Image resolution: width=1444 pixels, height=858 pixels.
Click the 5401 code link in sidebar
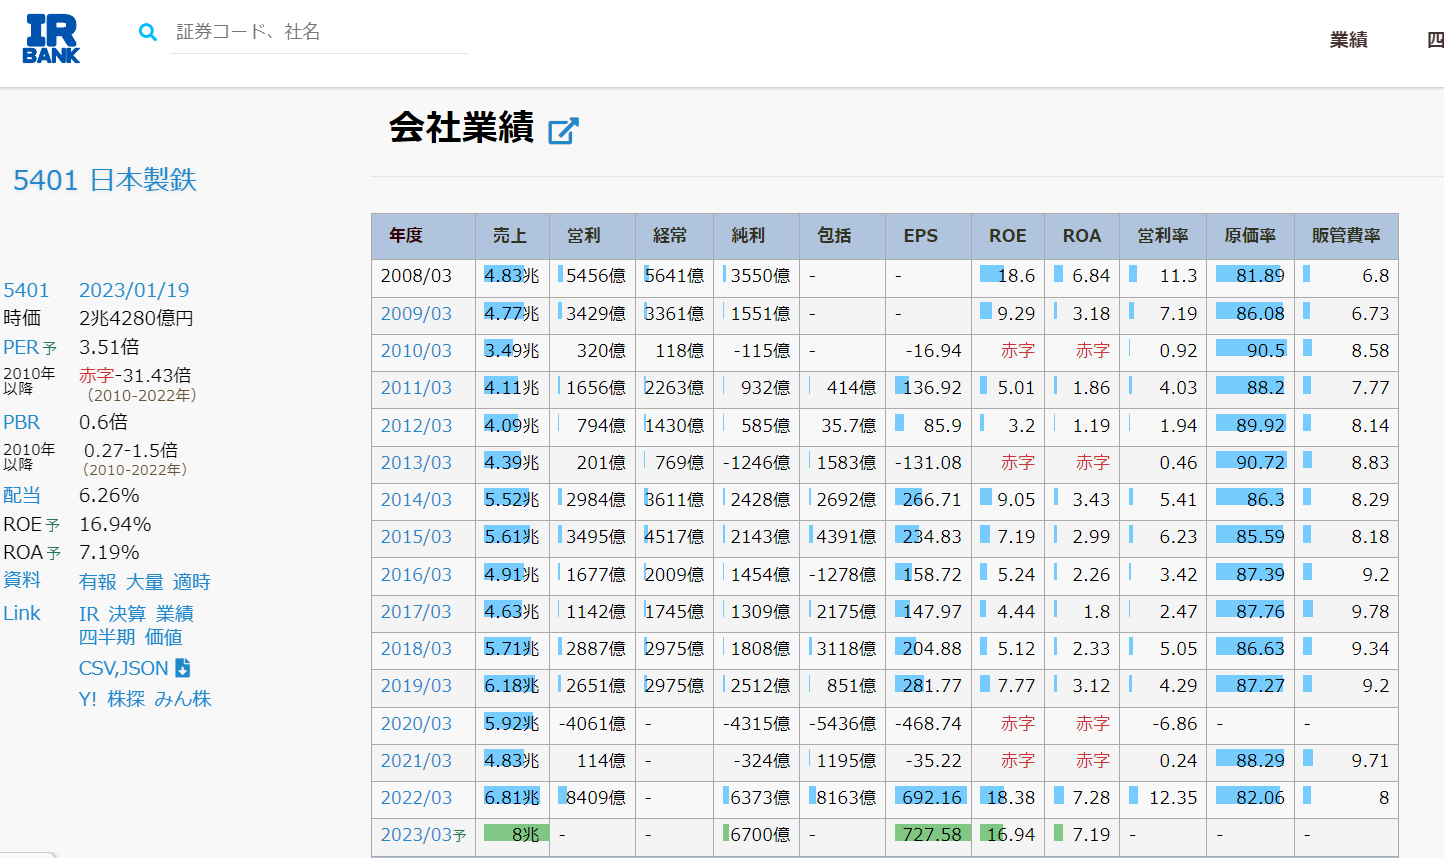[26, 290]
